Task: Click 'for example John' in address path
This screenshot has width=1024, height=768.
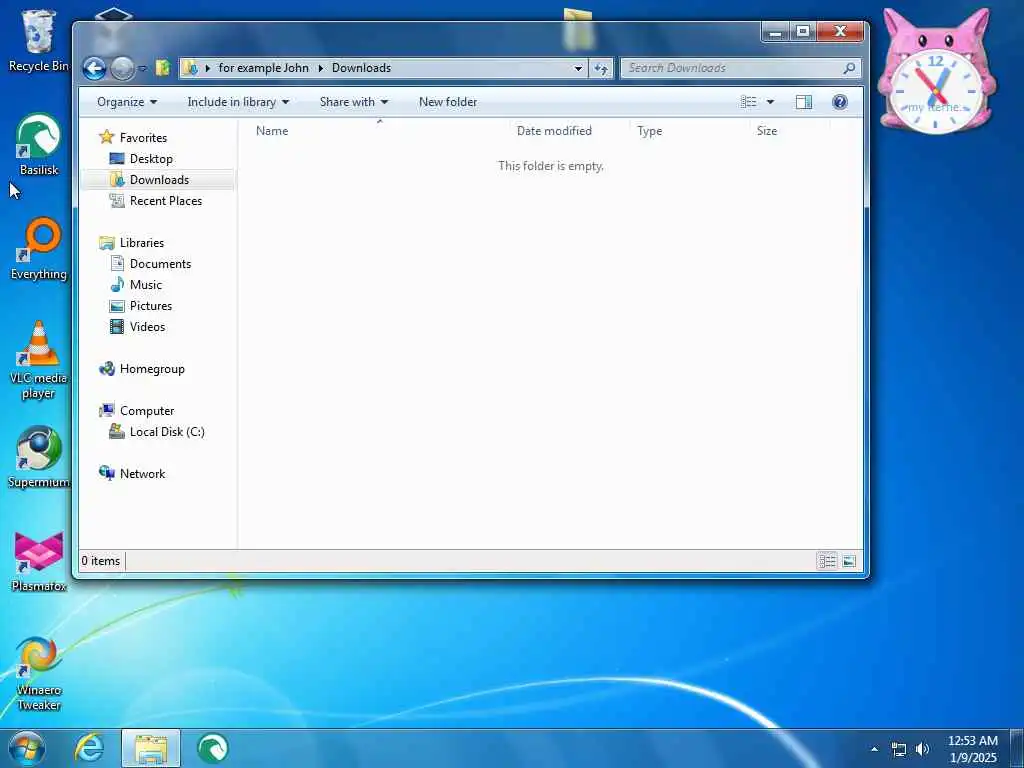Action: click(263, 68)
